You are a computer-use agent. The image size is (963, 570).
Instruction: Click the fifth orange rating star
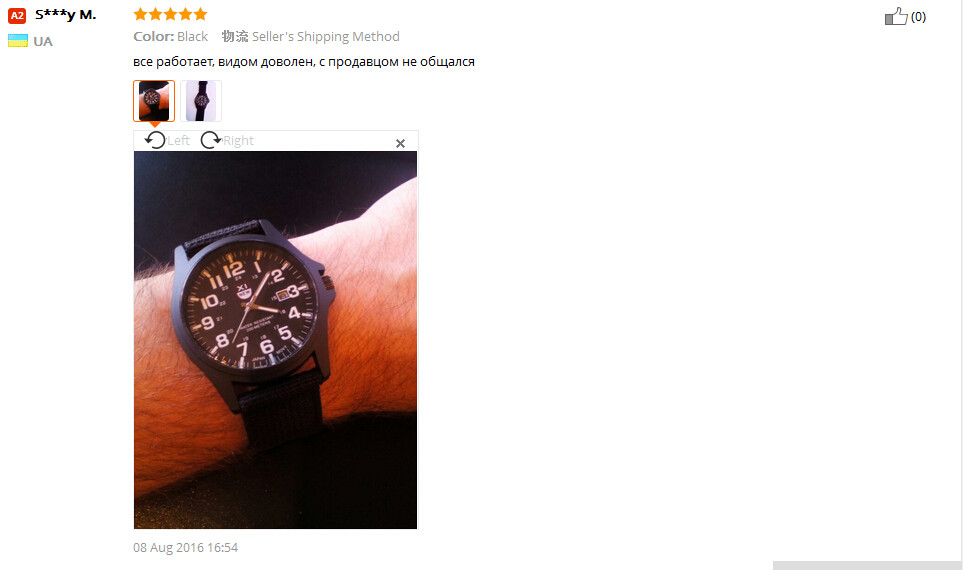200,14
